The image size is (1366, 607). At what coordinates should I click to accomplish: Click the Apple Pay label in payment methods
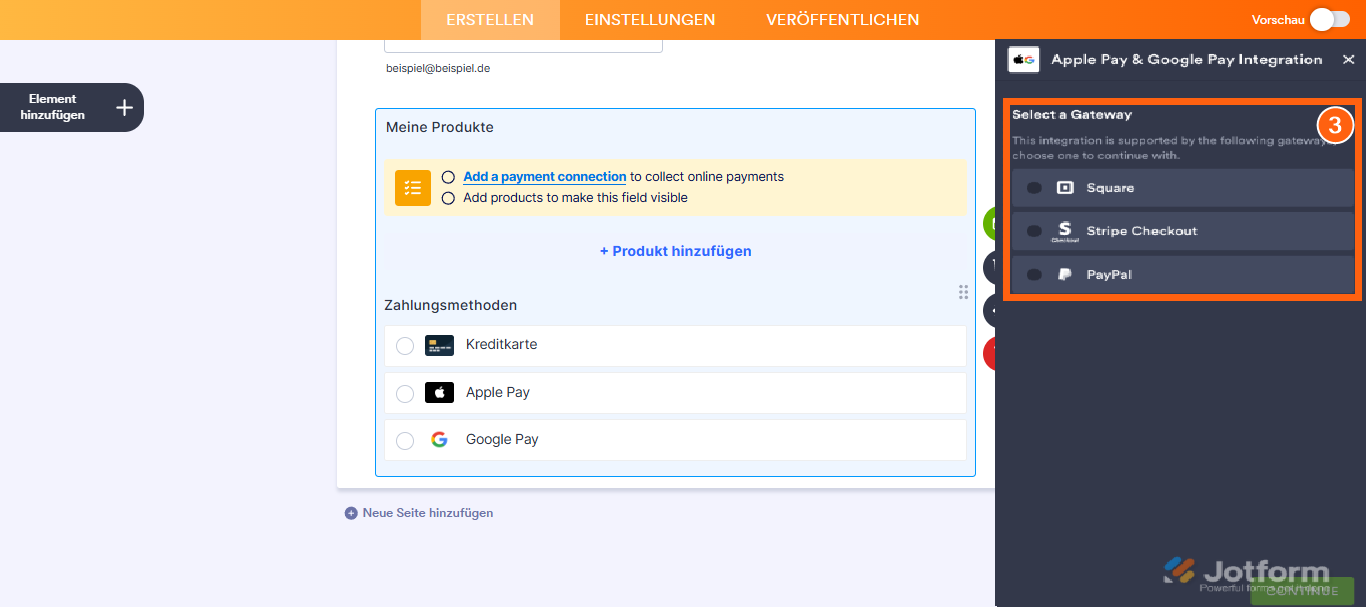tap(498, 393)
